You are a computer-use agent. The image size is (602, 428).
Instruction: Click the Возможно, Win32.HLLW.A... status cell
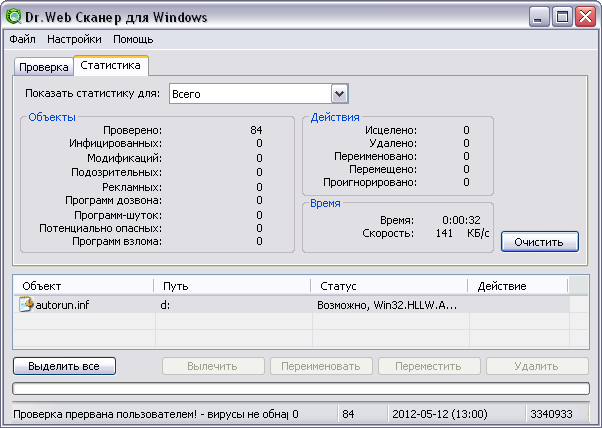tap(387, 305)
